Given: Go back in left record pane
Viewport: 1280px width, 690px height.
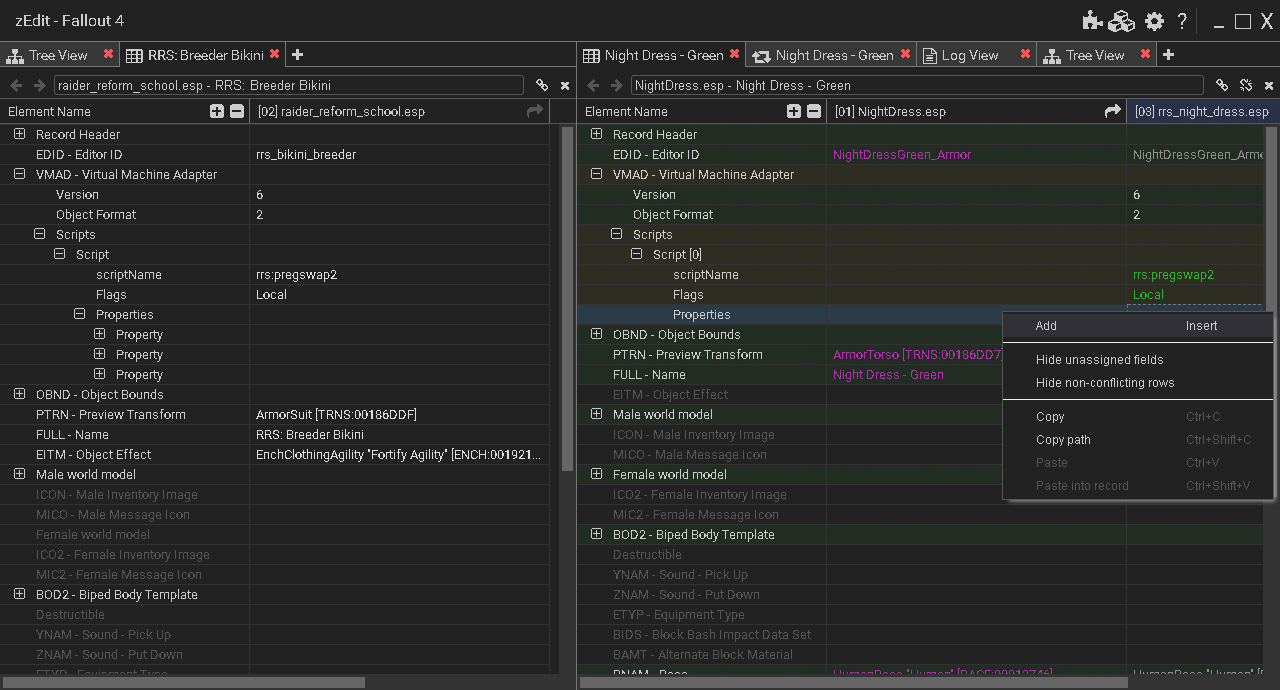Looking at the screenshot, I should 16,86.
